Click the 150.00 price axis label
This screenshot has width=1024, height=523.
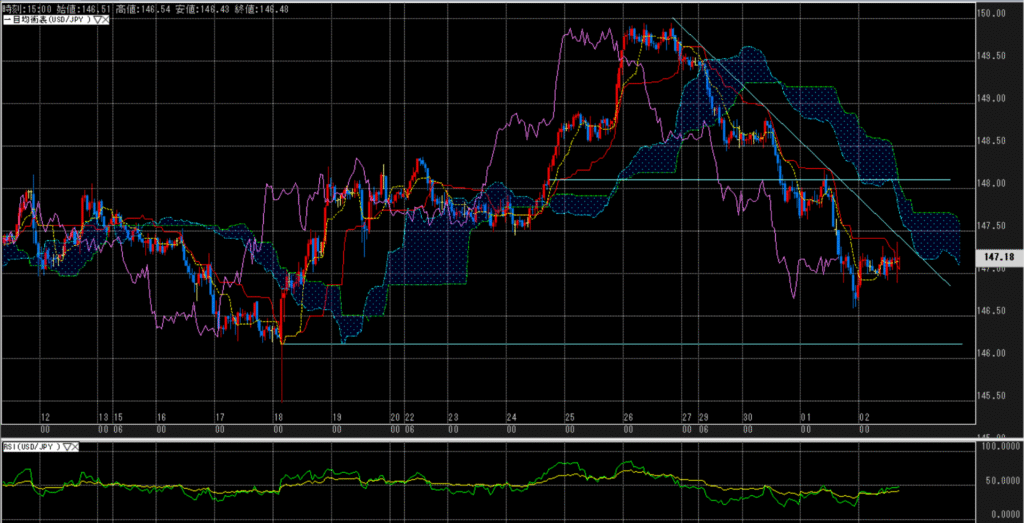(993, 14)
